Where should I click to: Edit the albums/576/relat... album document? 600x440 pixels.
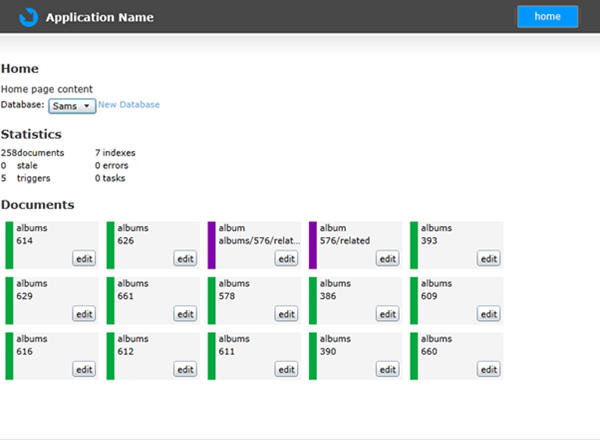pyautogui.click(x=286, y=259)
